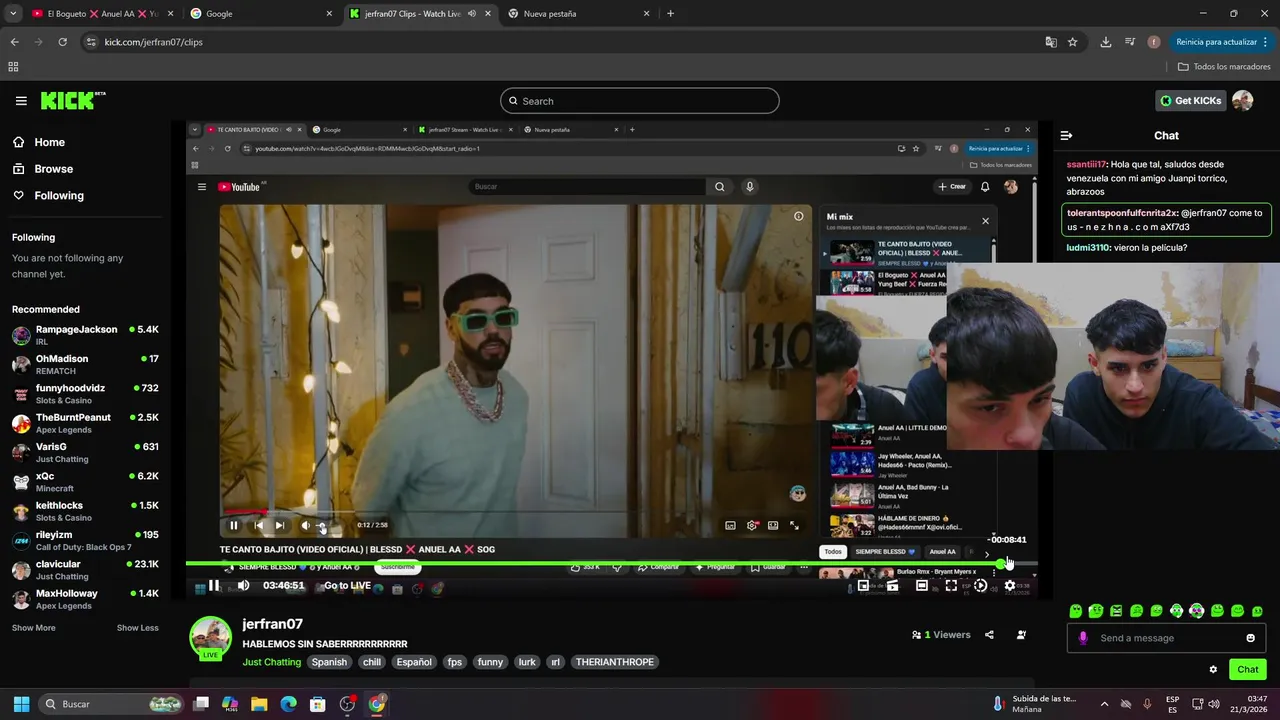Click Reinicia para actualizar button

(1216, 42)
